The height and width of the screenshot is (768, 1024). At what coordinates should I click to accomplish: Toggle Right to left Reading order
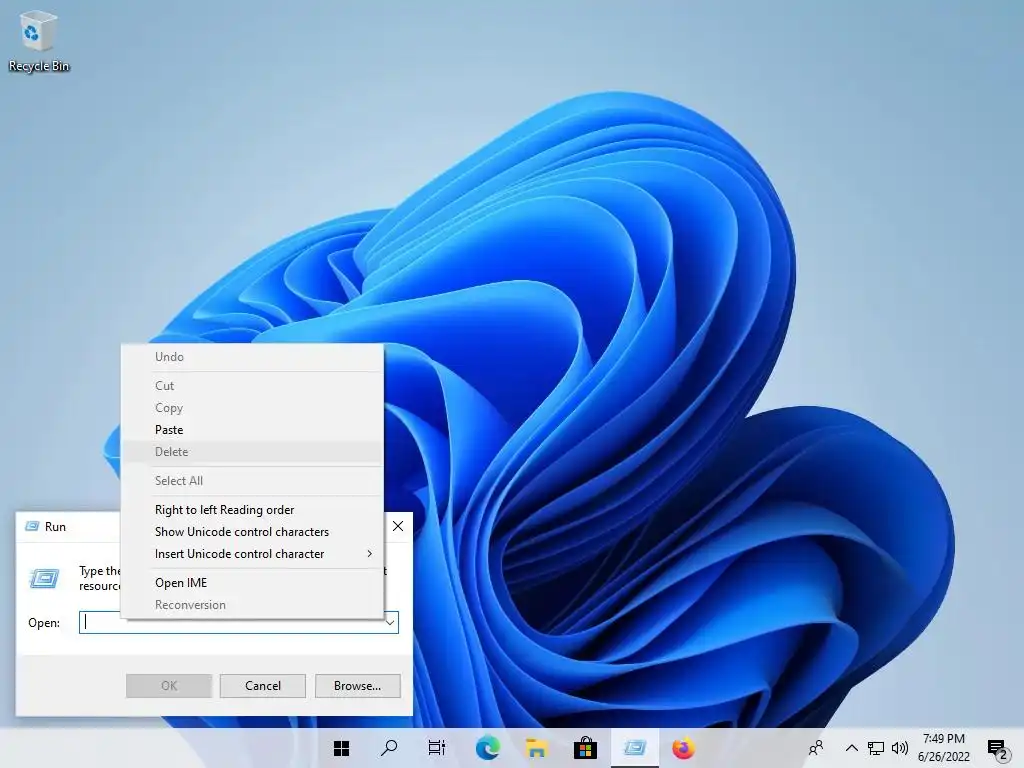(252, 509)
